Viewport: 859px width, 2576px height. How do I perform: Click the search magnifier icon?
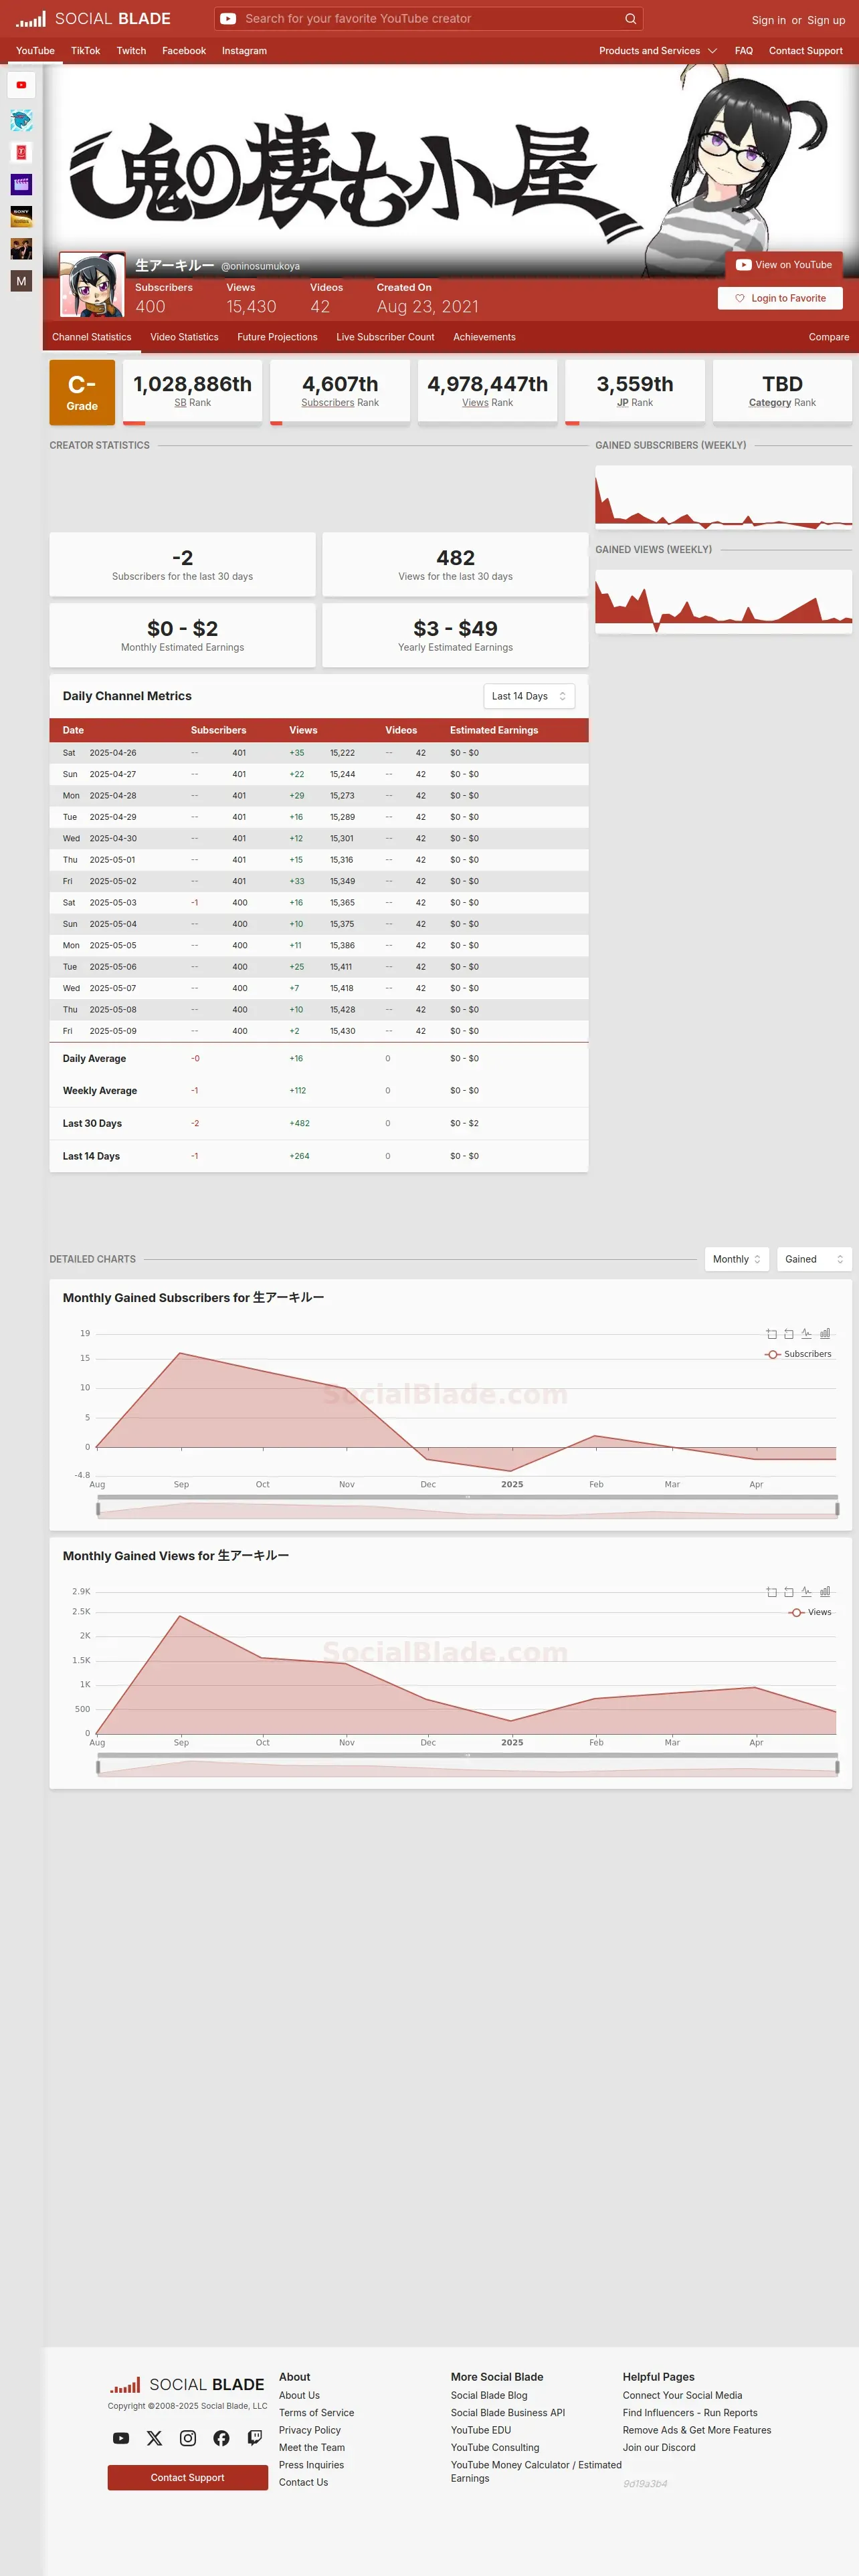click(630, 19)
